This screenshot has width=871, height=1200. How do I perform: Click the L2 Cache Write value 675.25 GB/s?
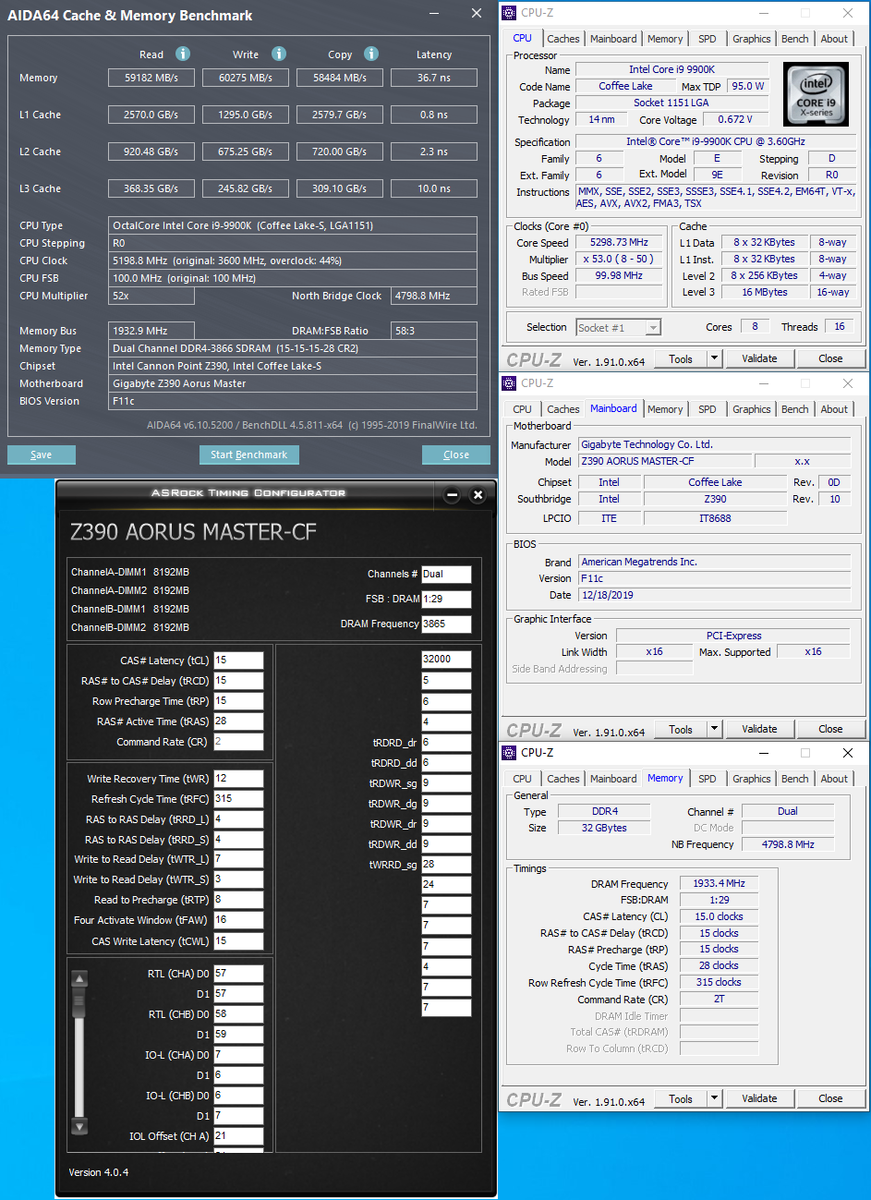pyautogui.click(x=245, y=152)
